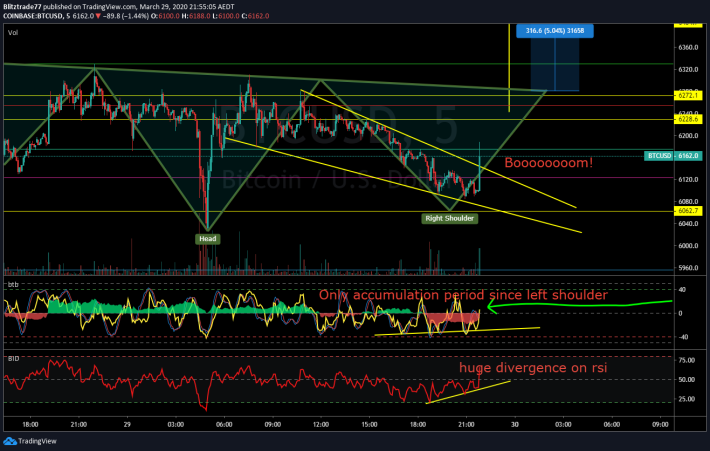Select the Right Shoulder pattern label
The width and height of the screenshot is (710, 451).
[x=448, y=217]
